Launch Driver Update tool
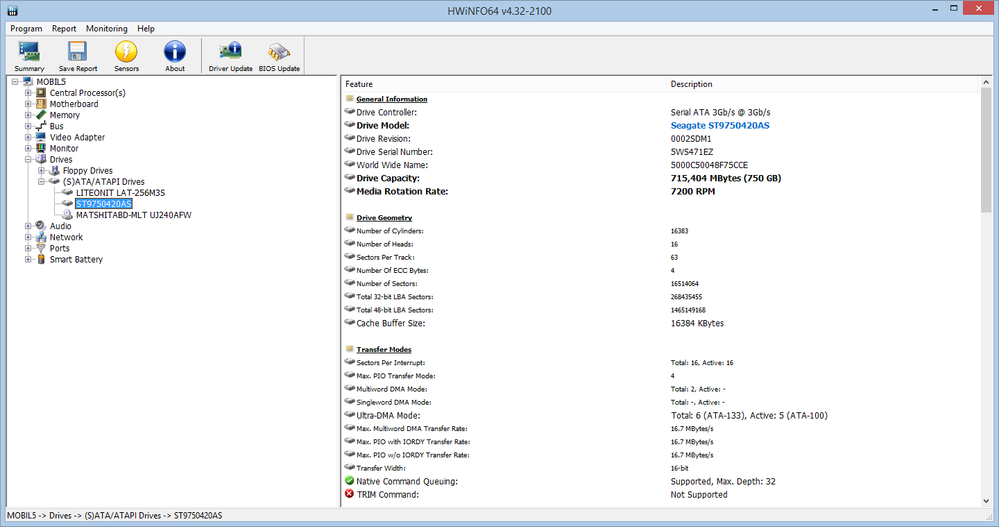This screenshot has width=999, height=527. [231, 52]
